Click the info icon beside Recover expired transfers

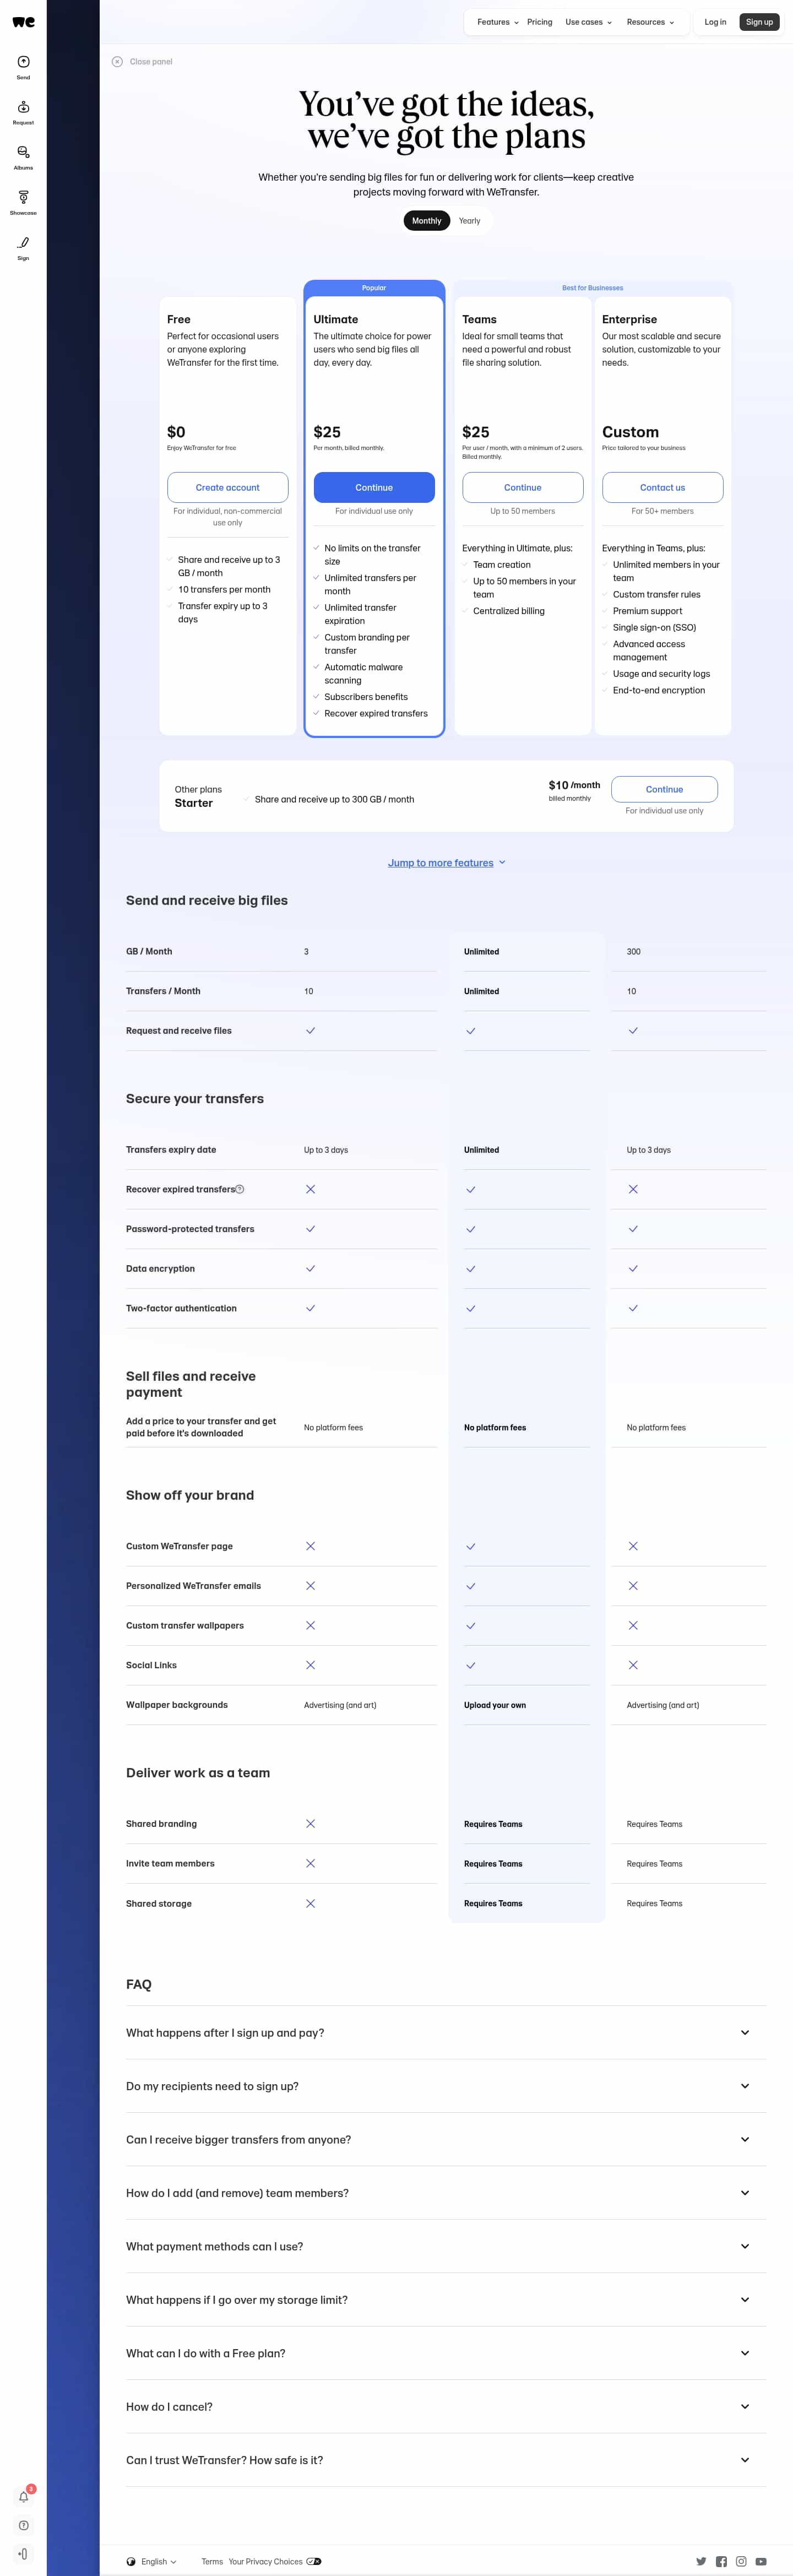click(240, 1189)
